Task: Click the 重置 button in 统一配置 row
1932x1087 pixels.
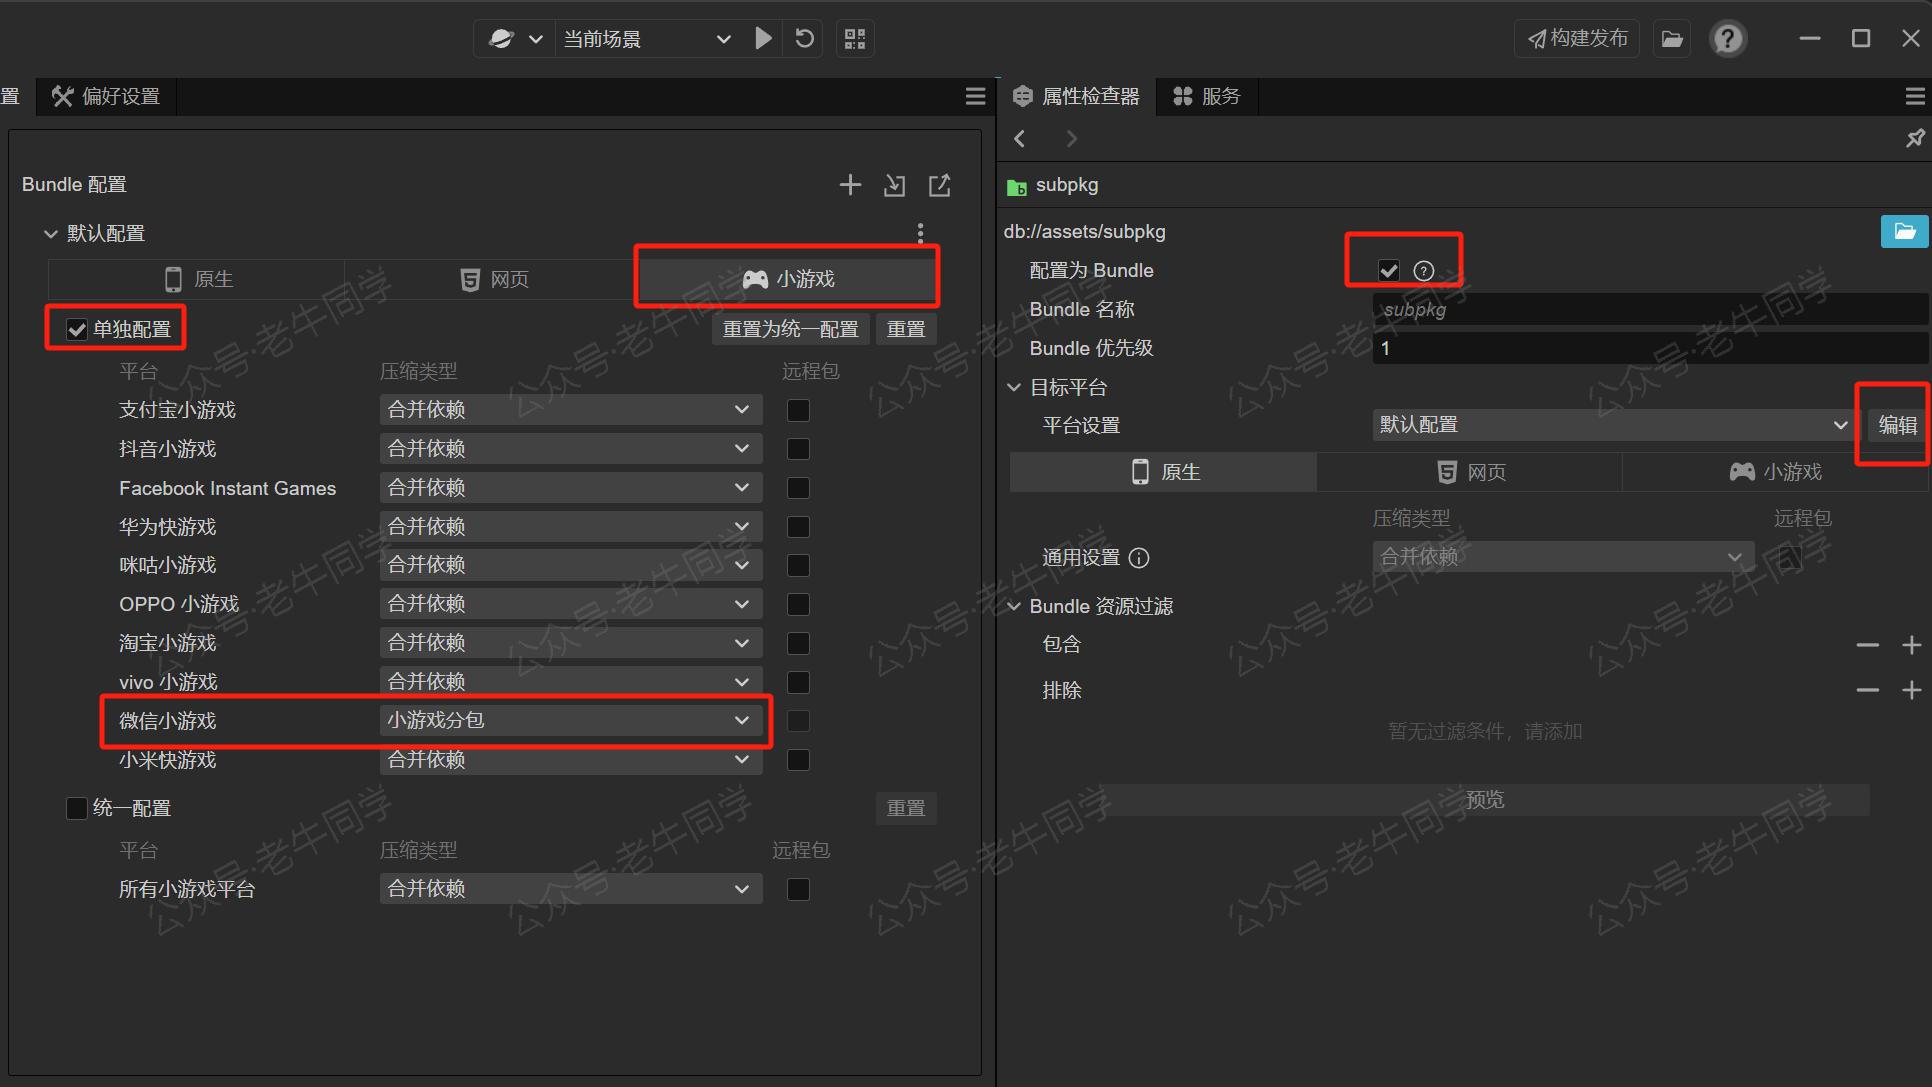Action: 906,808
